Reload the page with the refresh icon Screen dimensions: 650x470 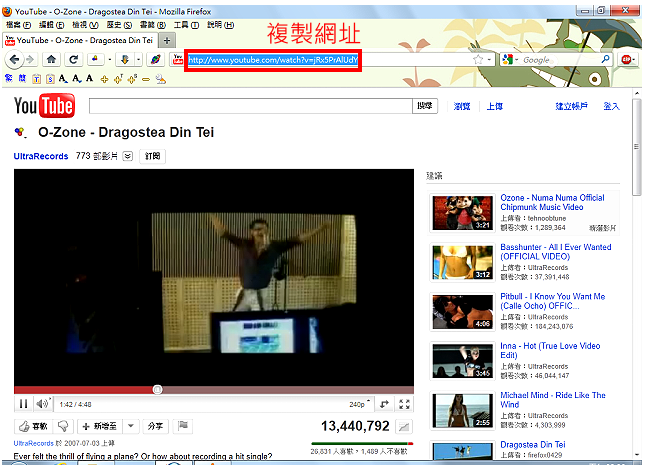pos(73,60)
